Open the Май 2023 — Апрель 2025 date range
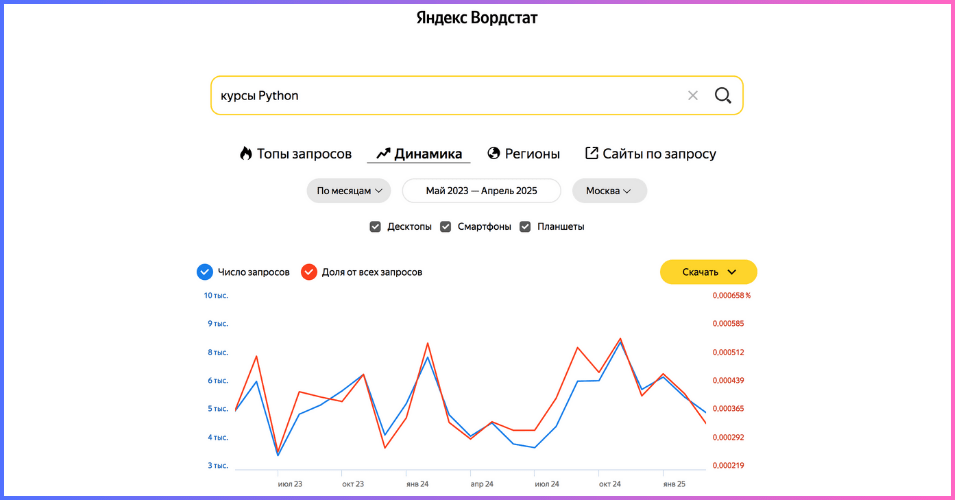This screenshot has width=955, height=500. point(481,191)
